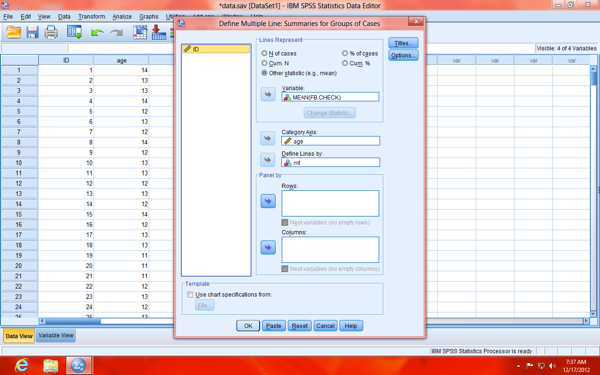Image resolution: width=600 pixels, height=375 pixels.
Task: Select the % of cases option
Action: point(360,54)
